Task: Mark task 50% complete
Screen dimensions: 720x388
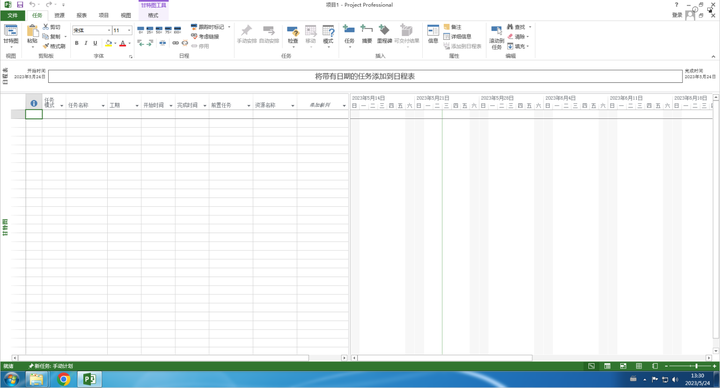Action: click(x=159, y=30)
